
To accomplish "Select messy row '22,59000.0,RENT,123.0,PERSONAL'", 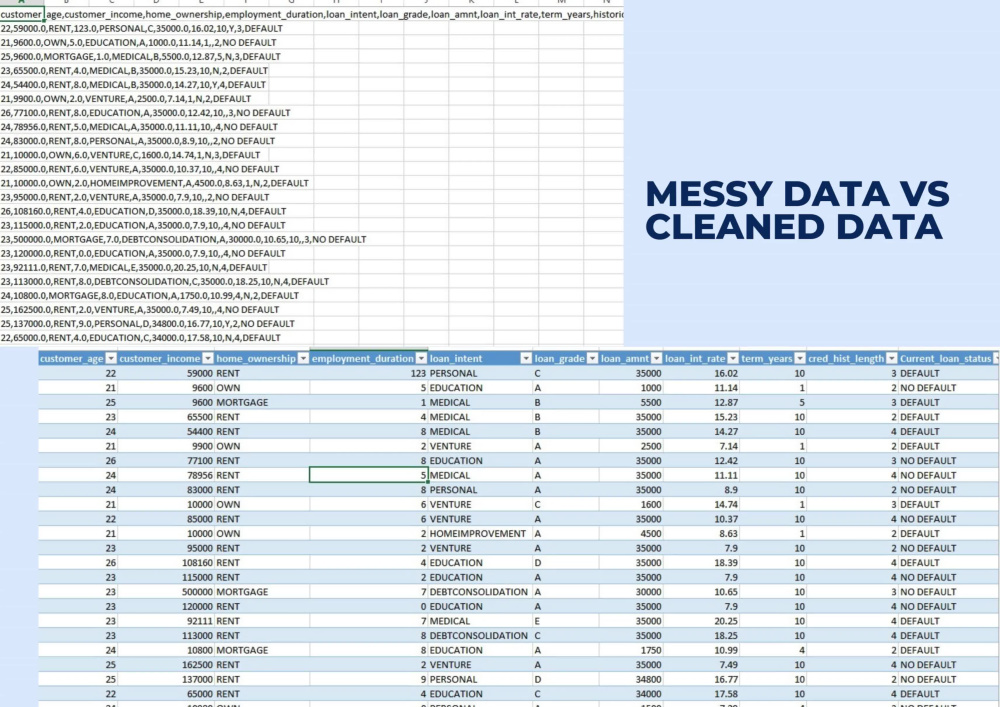I will click(x=142, y=29).
